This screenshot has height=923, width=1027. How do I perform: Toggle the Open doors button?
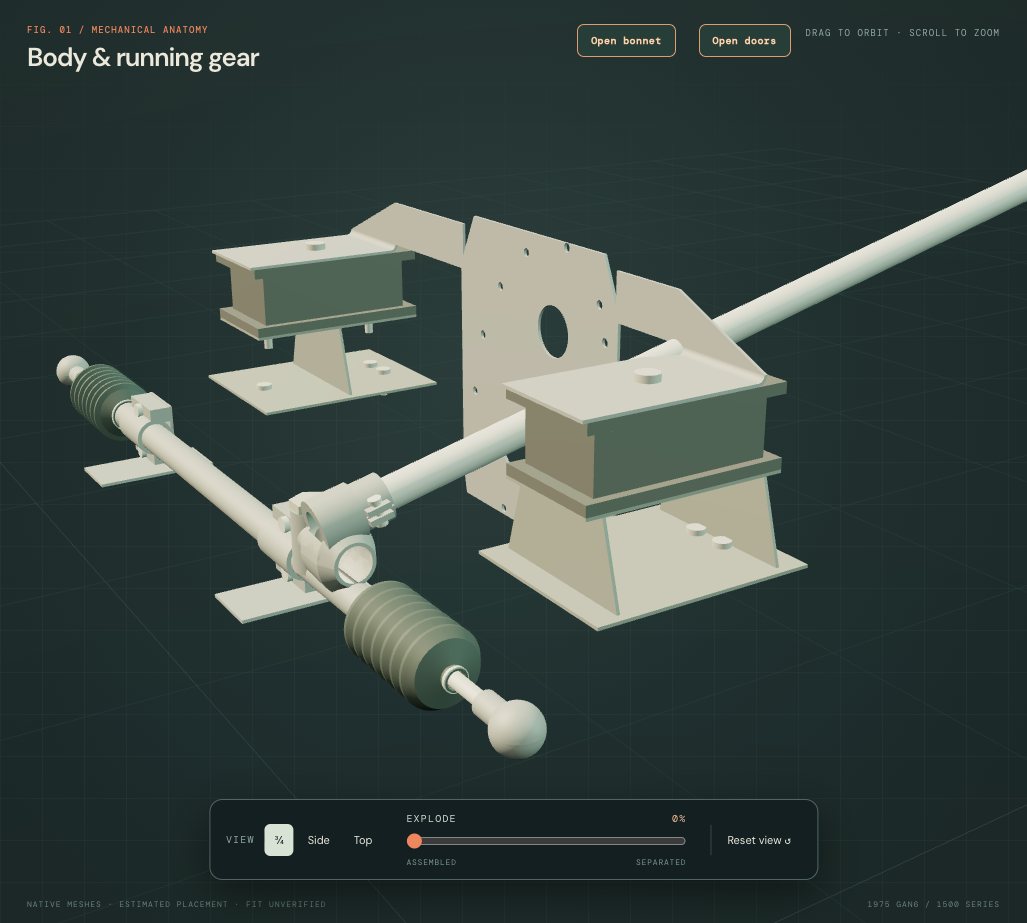point(745,41)
